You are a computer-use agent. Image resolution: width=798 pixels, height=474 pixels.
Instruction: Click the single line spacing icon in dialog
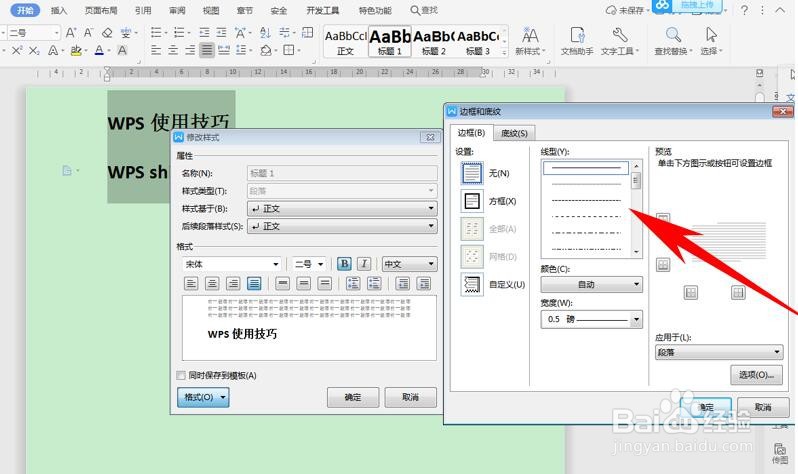[x=282, y=284]
